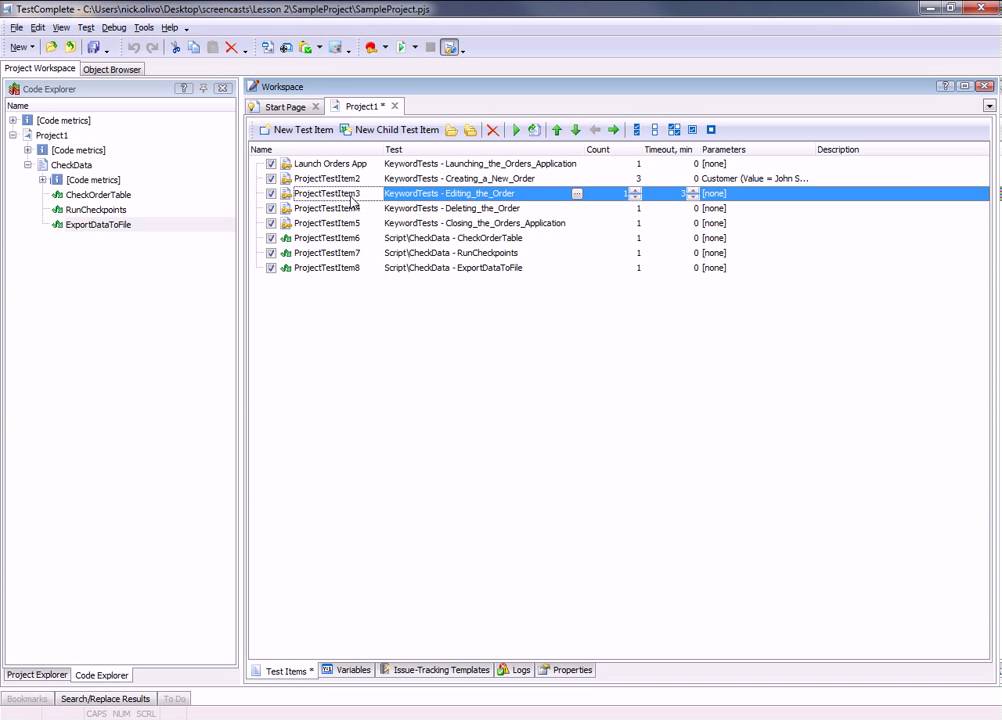1002x720 pixels.
Task: Open Search/Replace Results panel tab
Action: pyautogui.click(x=105, y=699)
